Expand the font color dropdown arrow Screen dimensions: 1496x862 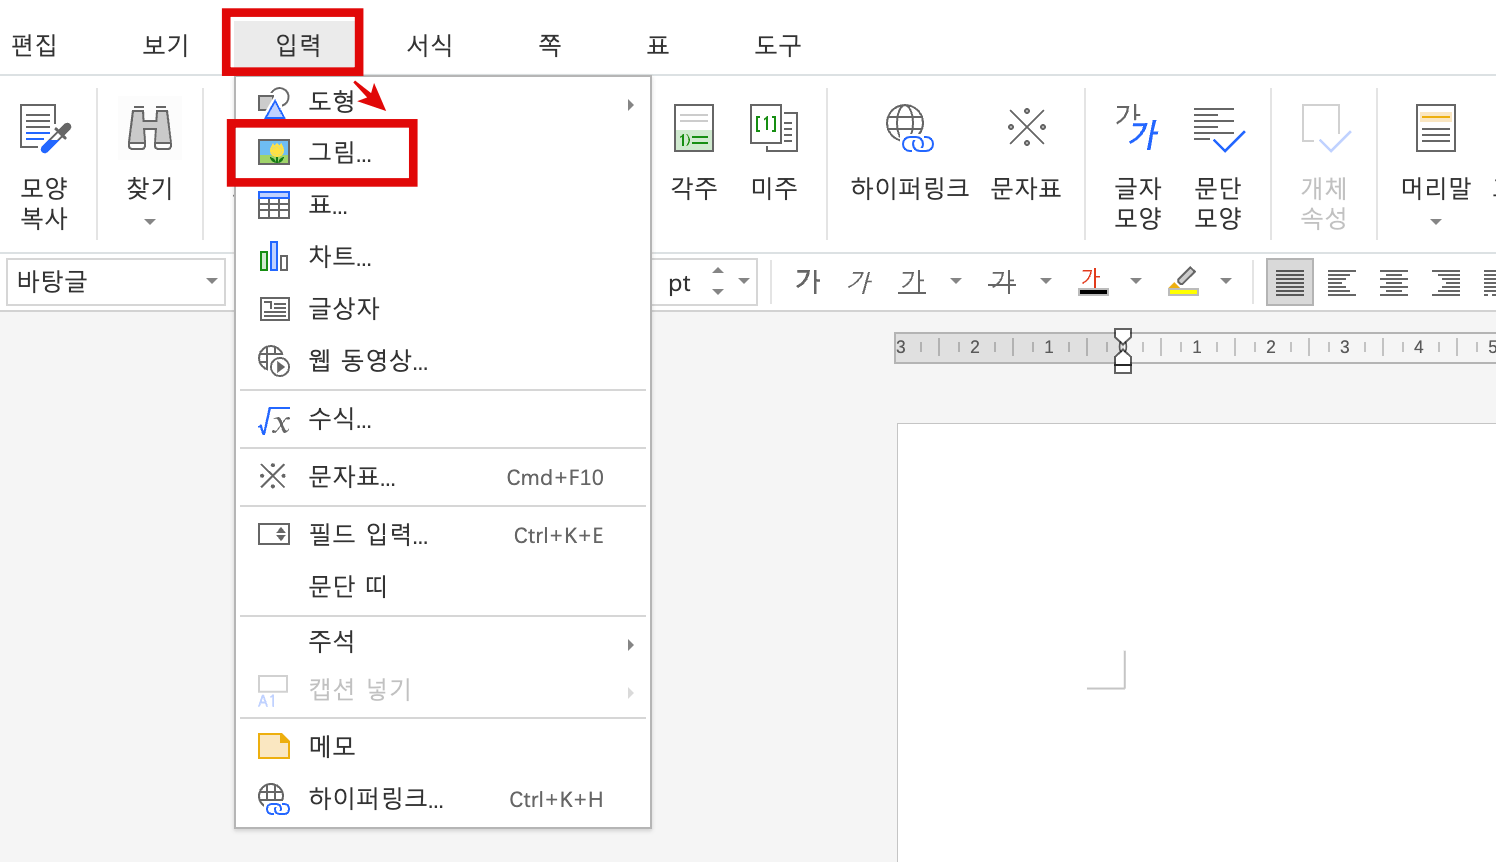pyautogui.click(x=1135, y=282)
